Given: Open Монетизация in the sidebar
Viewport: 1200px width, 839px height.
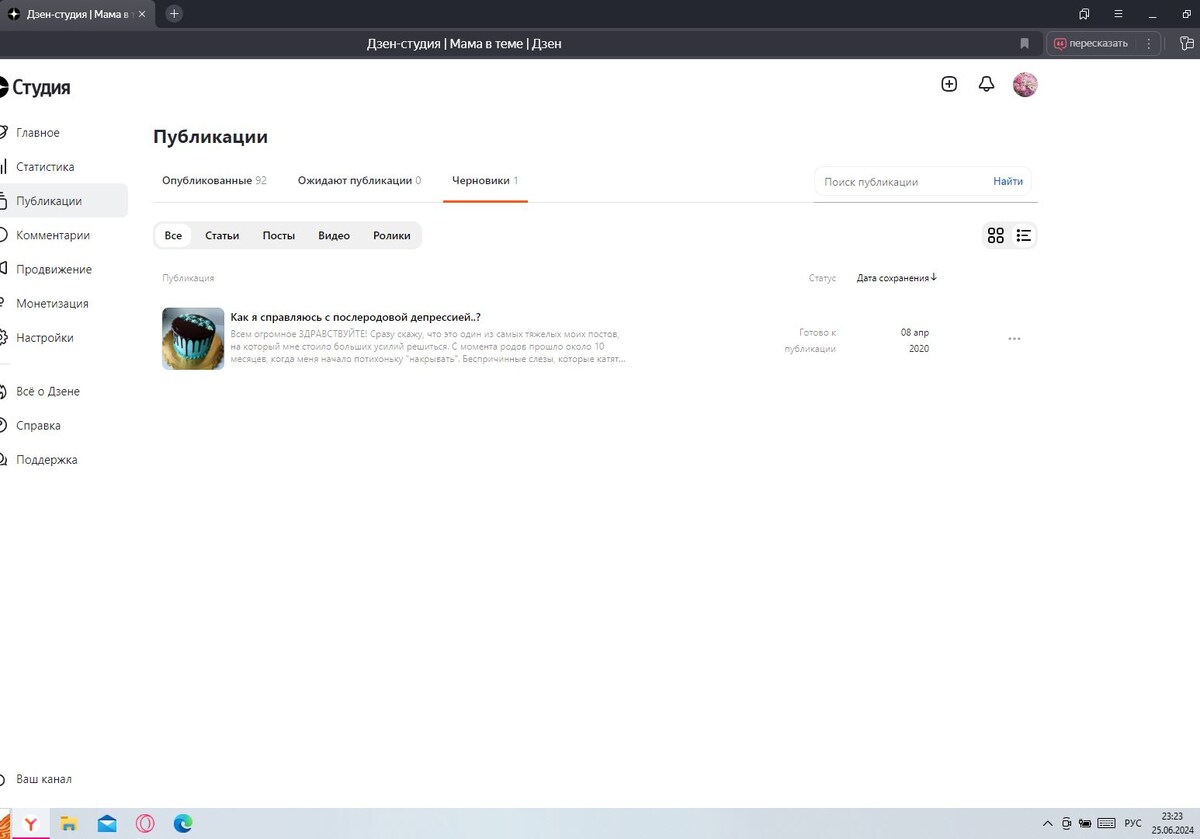Looking at the screenshot, I should point(52,303).
